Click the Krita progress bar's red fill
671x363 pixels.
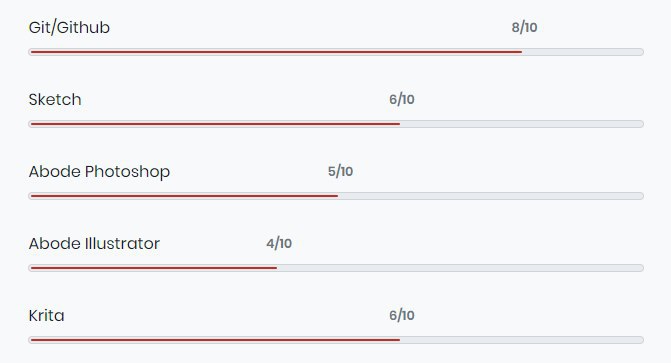(x=215, y=340)
